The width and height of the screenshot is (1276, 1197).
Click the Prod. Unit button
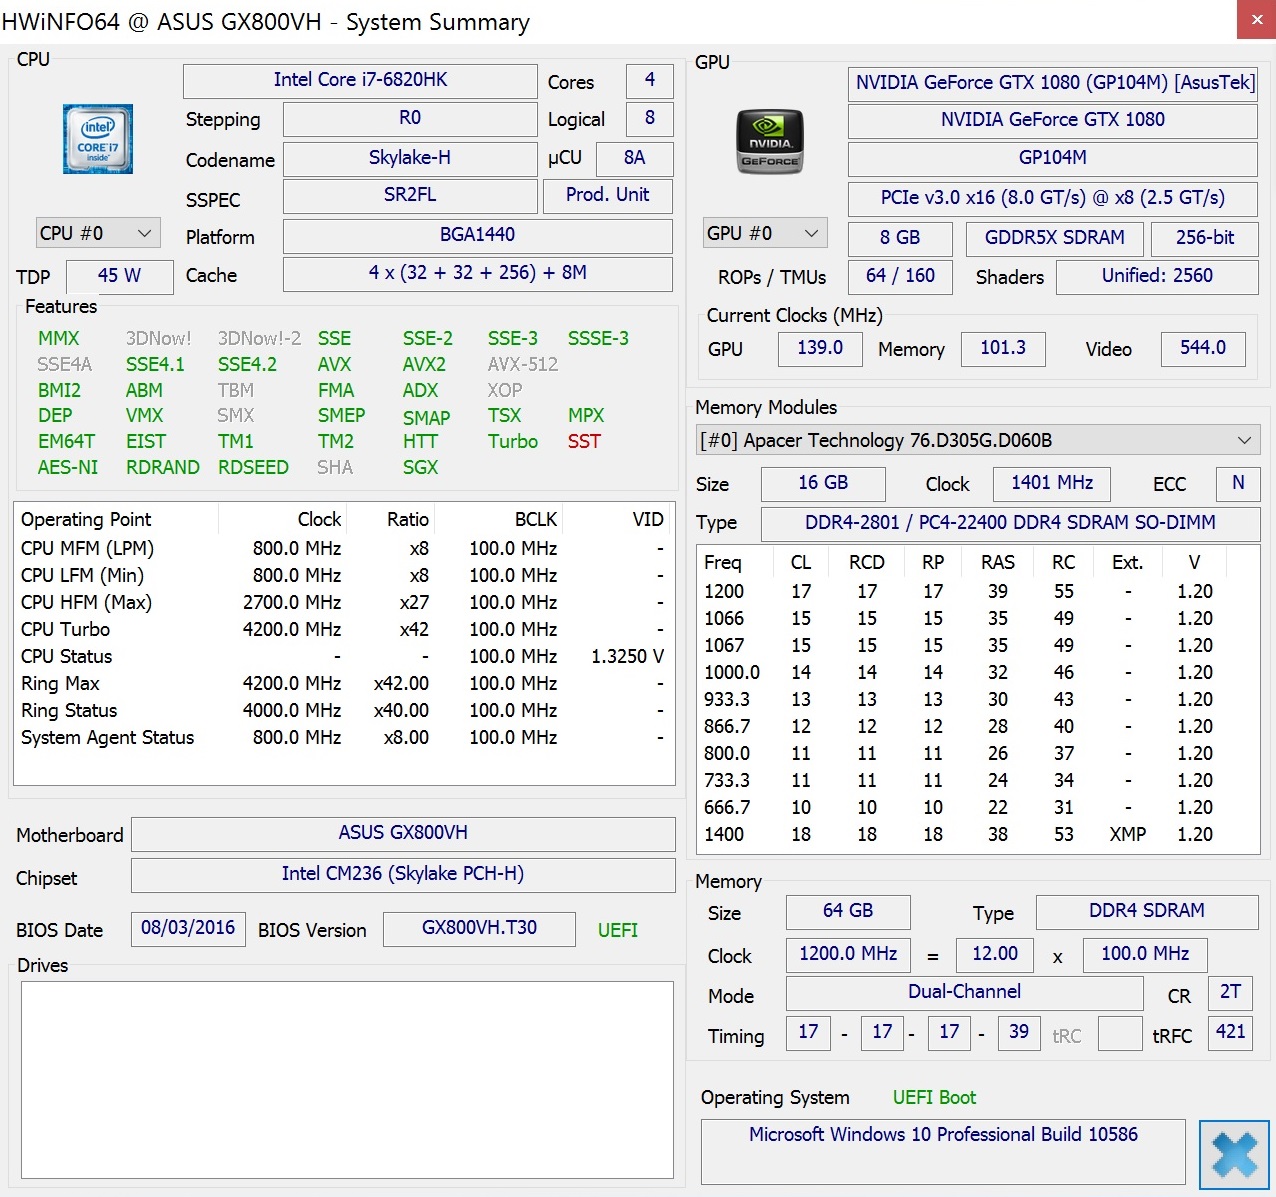click(x=607, y=195)
